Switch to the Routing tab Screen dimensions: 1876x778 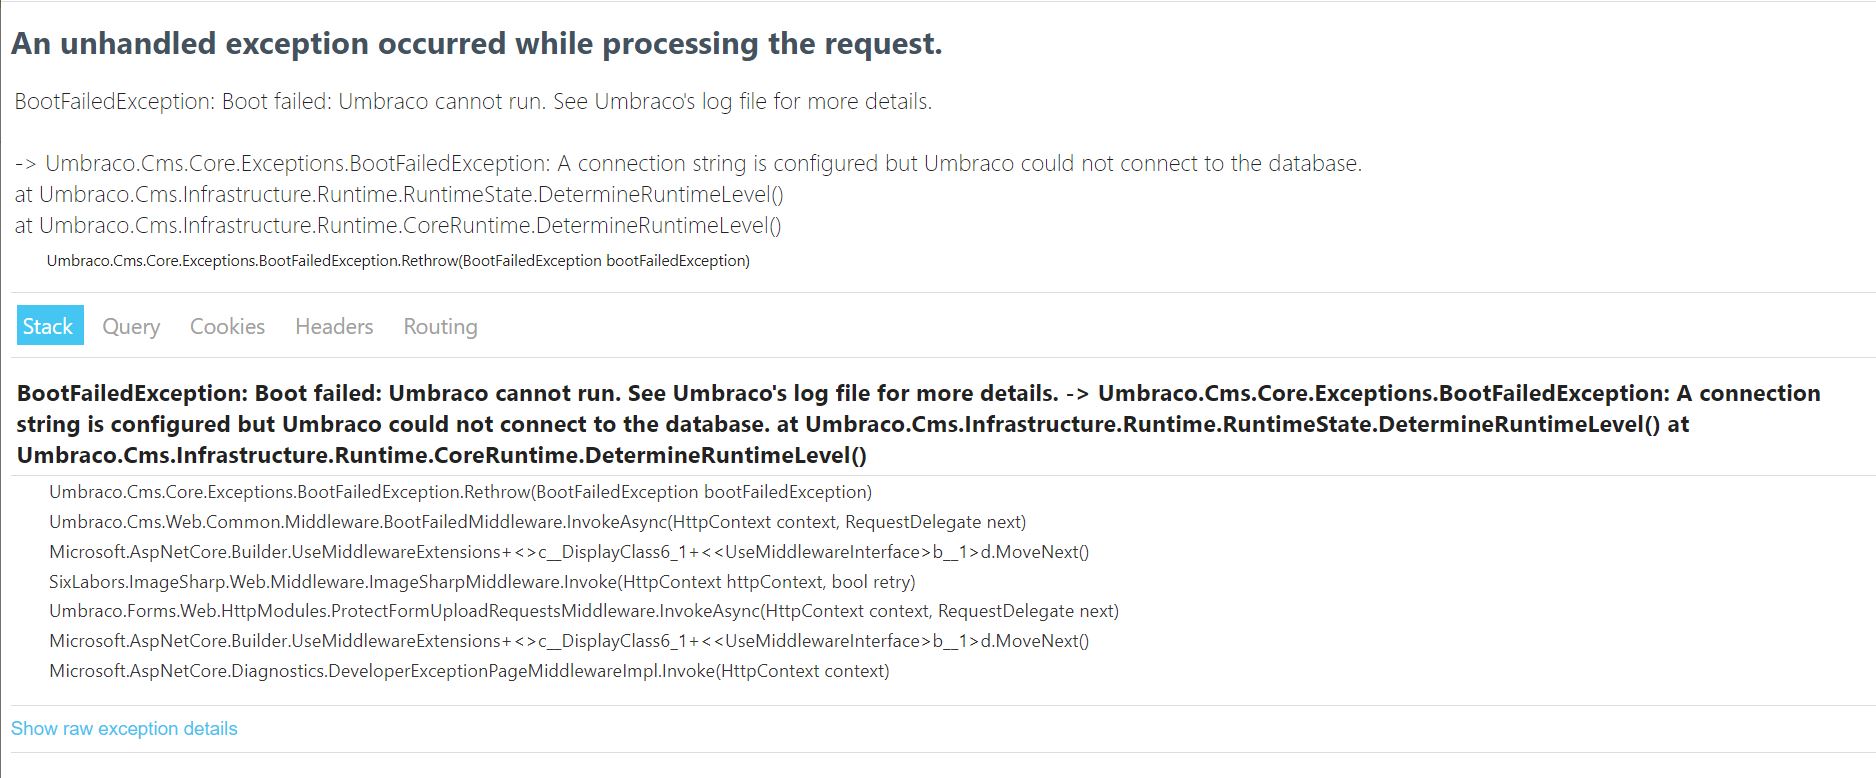pyautogui.click(x=440, y=326)
